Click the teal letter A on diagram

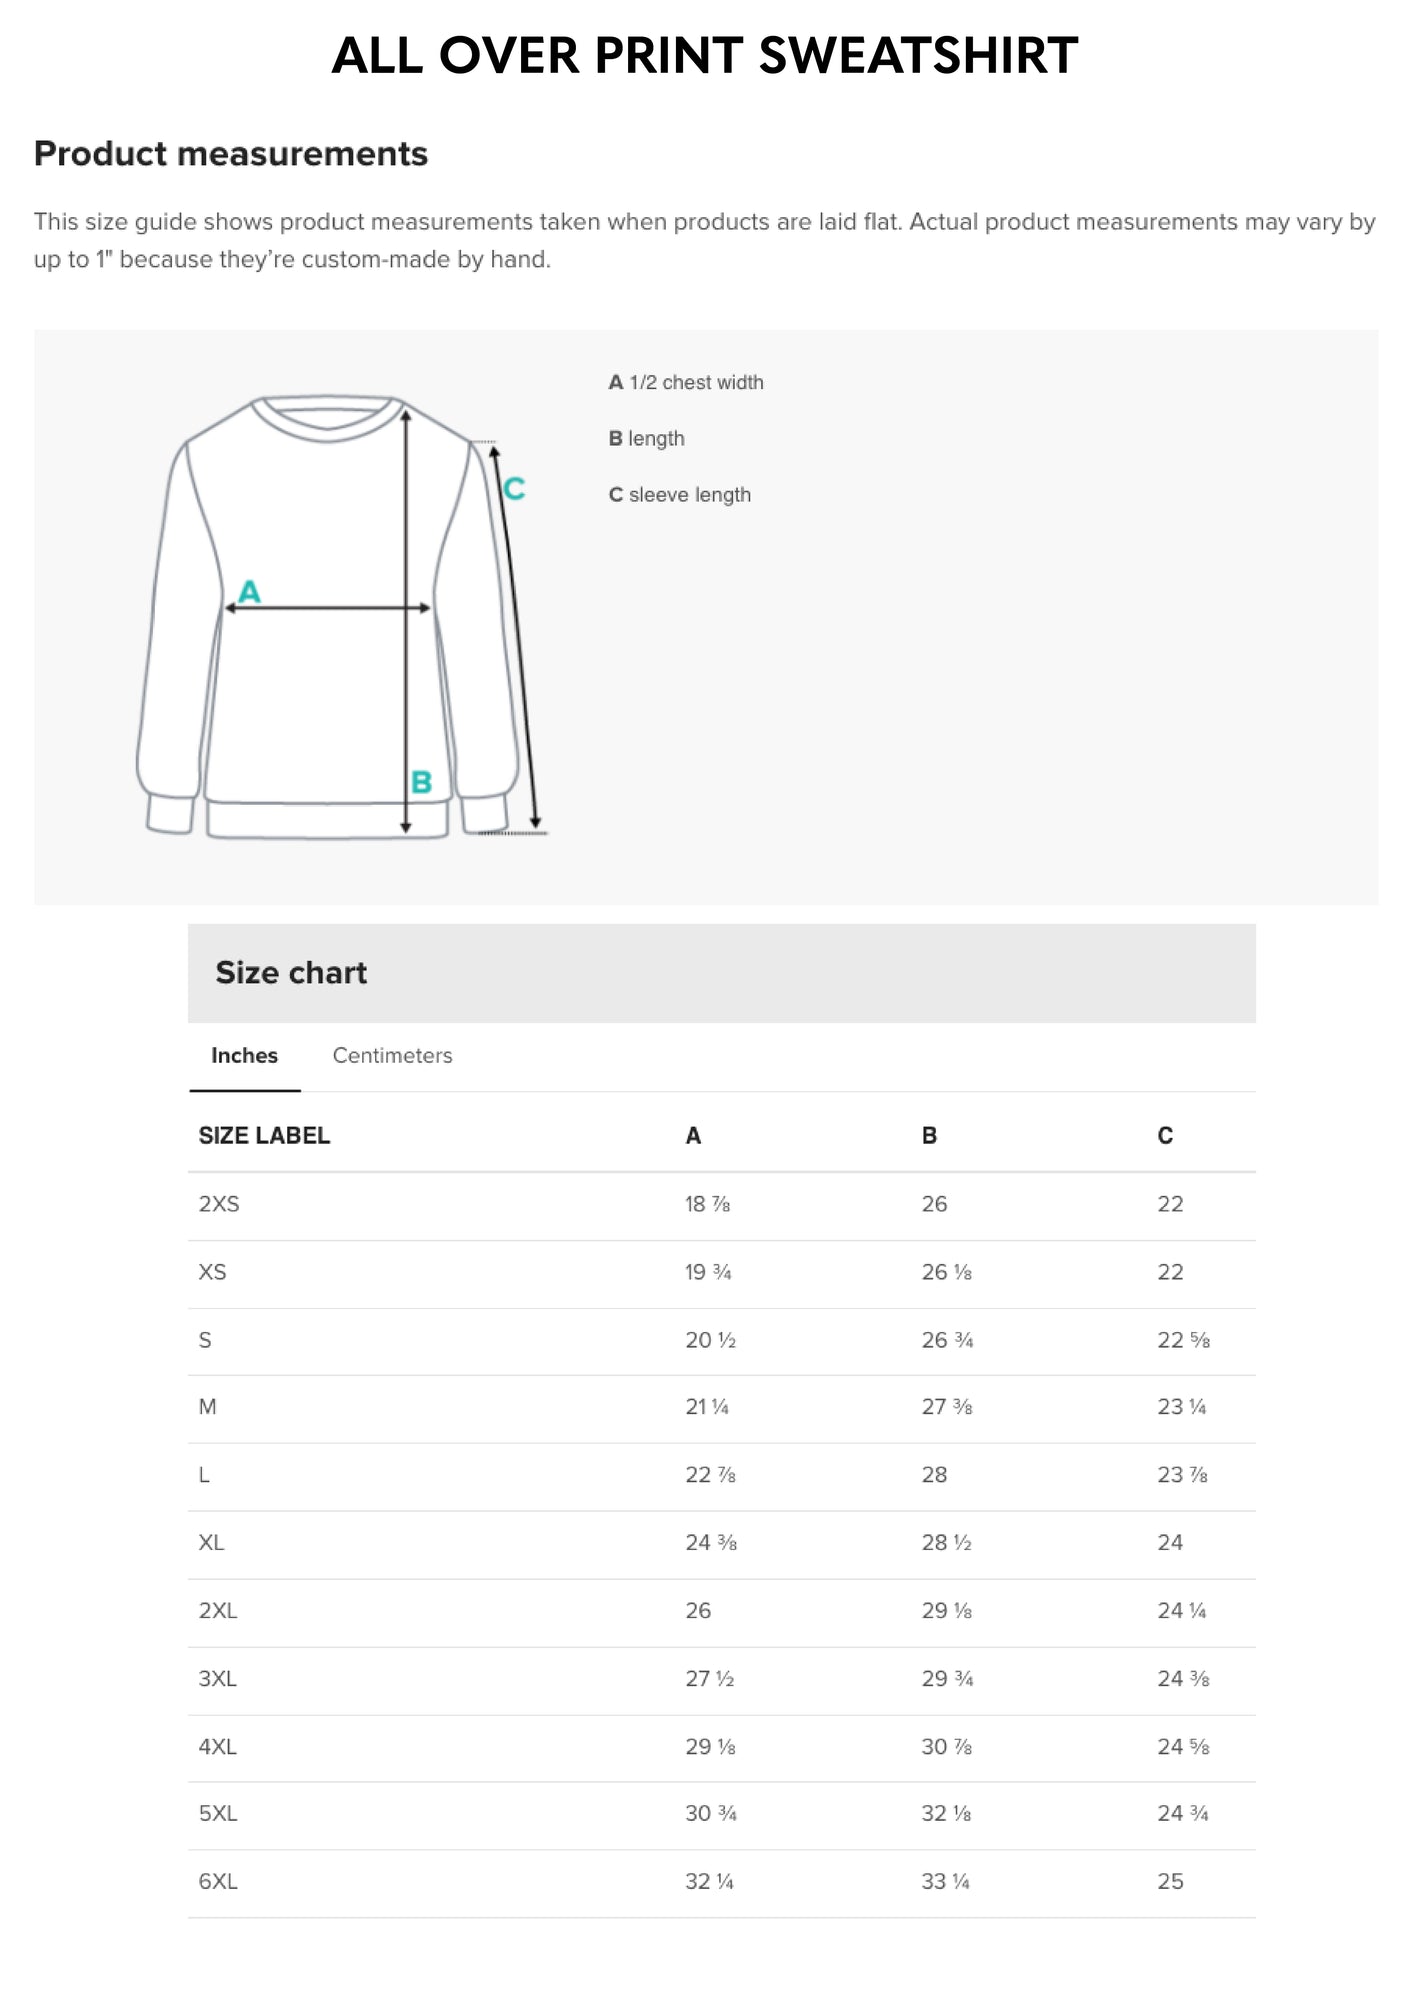250,591
